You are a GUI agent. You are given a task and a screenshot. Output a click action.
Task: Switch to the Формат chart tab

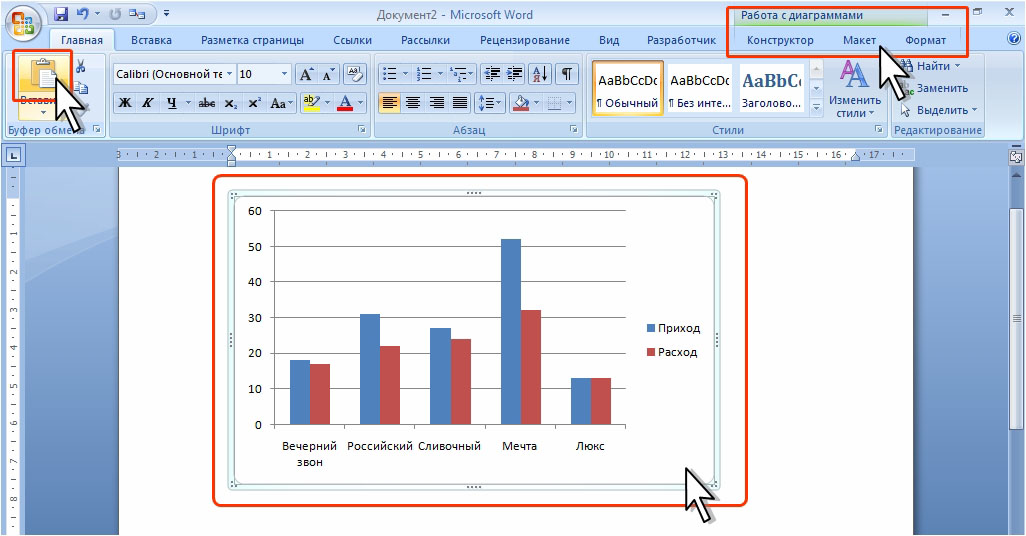click(x=925, y=40)
